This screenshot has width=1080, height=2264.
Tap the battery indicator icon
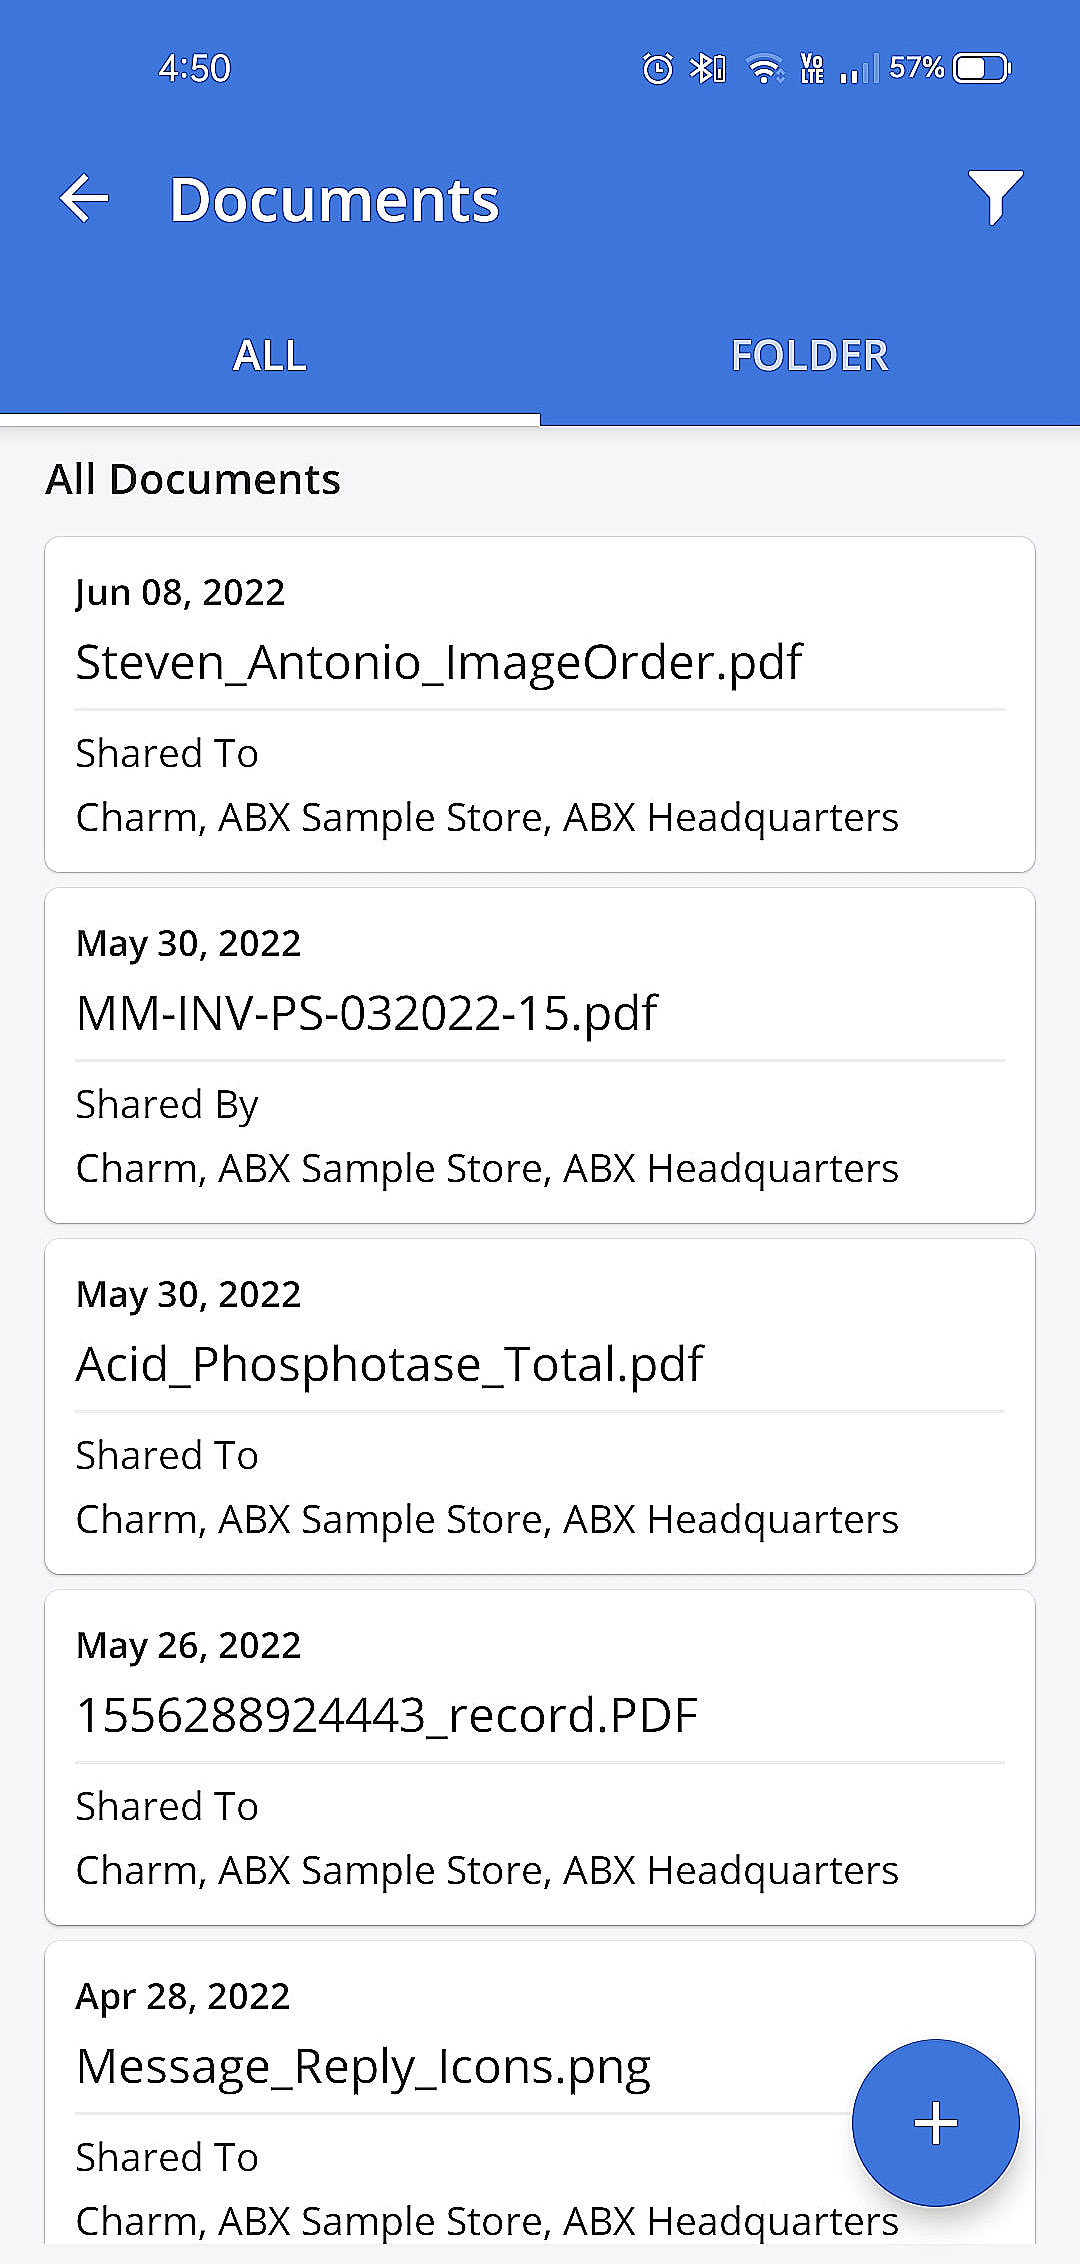[982, 68]
